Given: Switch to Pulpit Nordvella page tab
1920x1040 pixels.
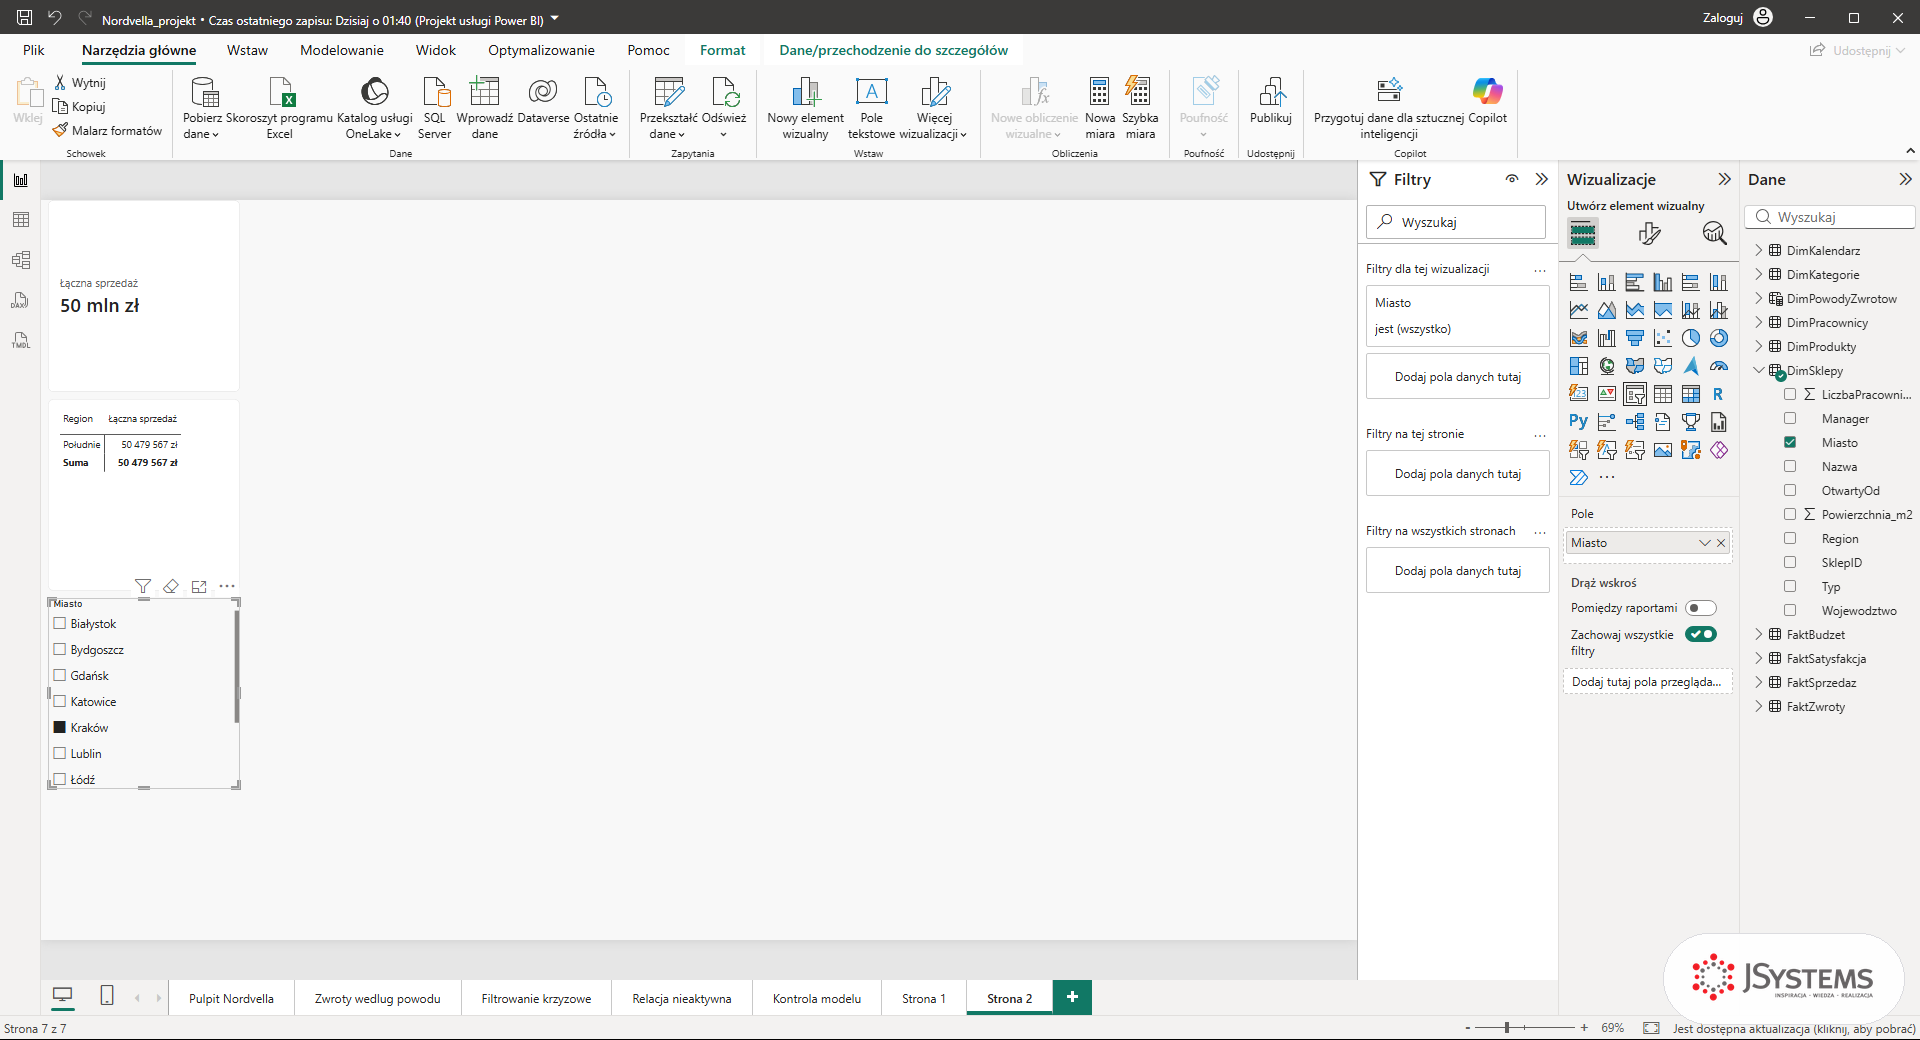Looking at the screenshot, I should pos(231,998).
